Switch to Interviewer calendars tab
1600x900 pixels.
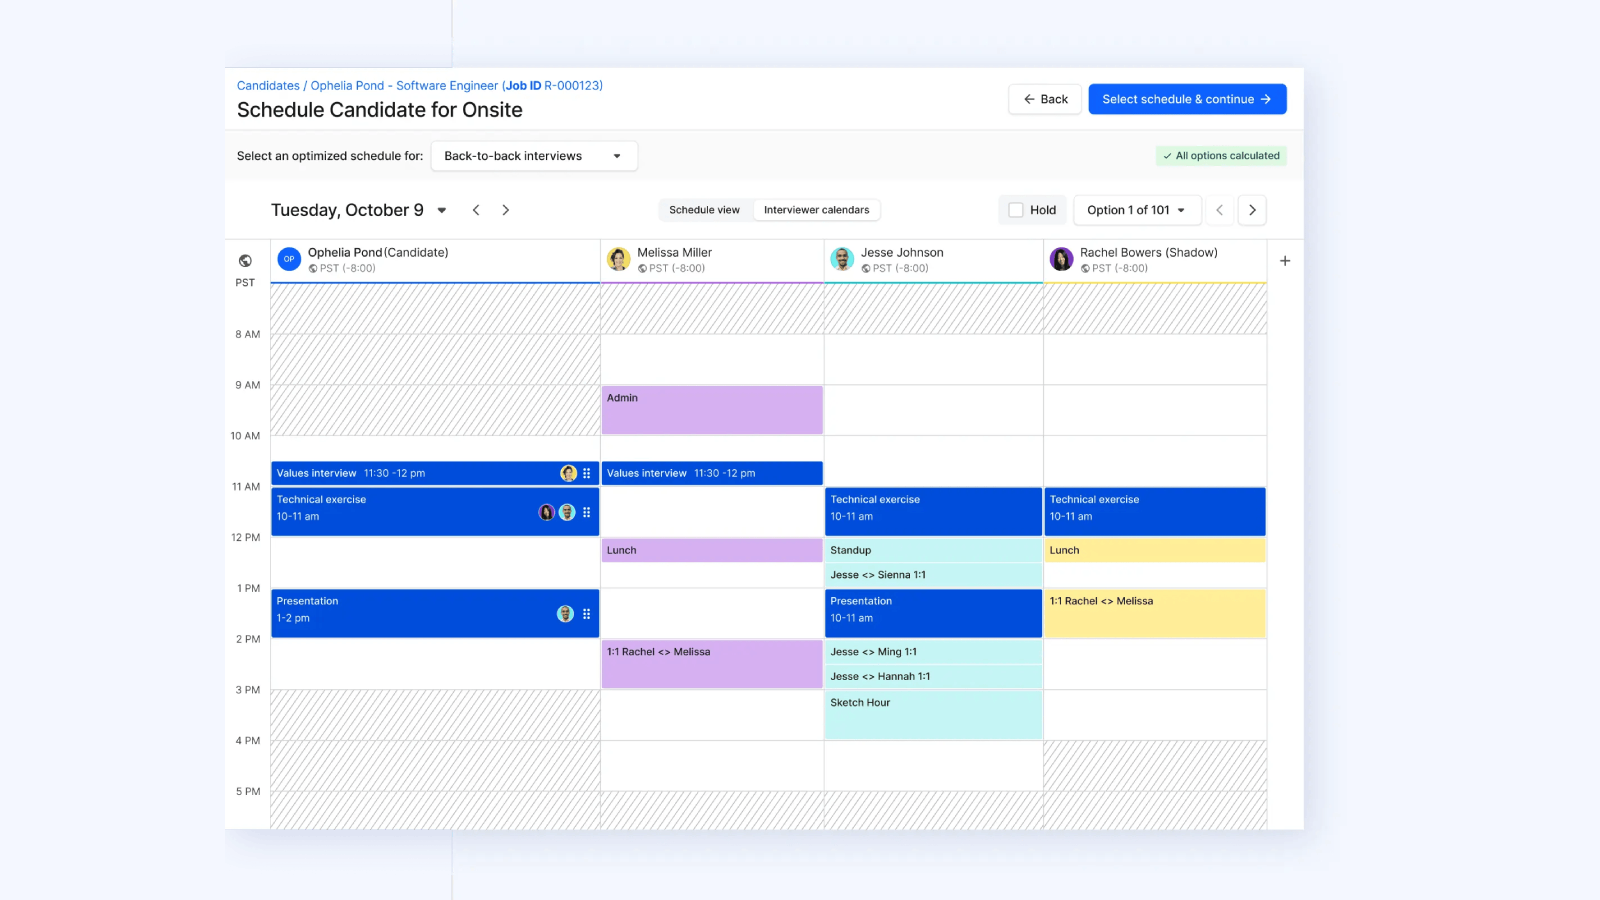click(816, 210)
